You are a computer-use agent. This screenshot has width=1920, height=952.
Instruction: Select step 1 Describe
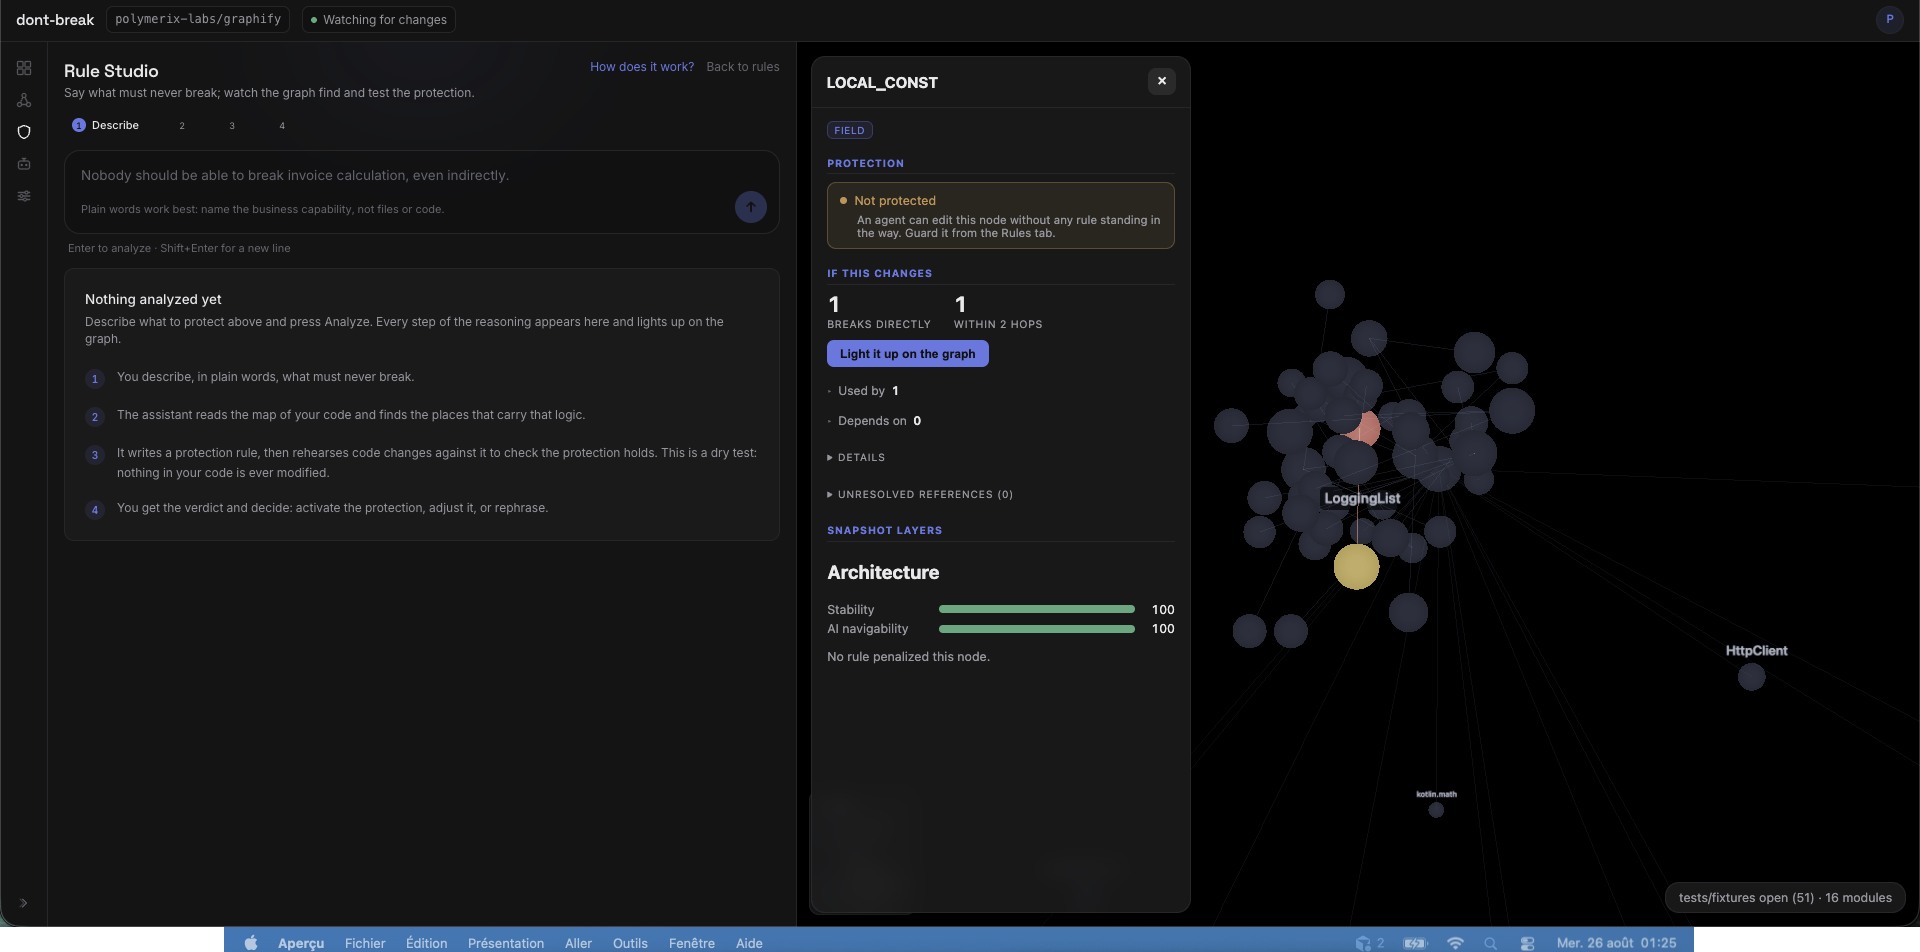(106, 125)
